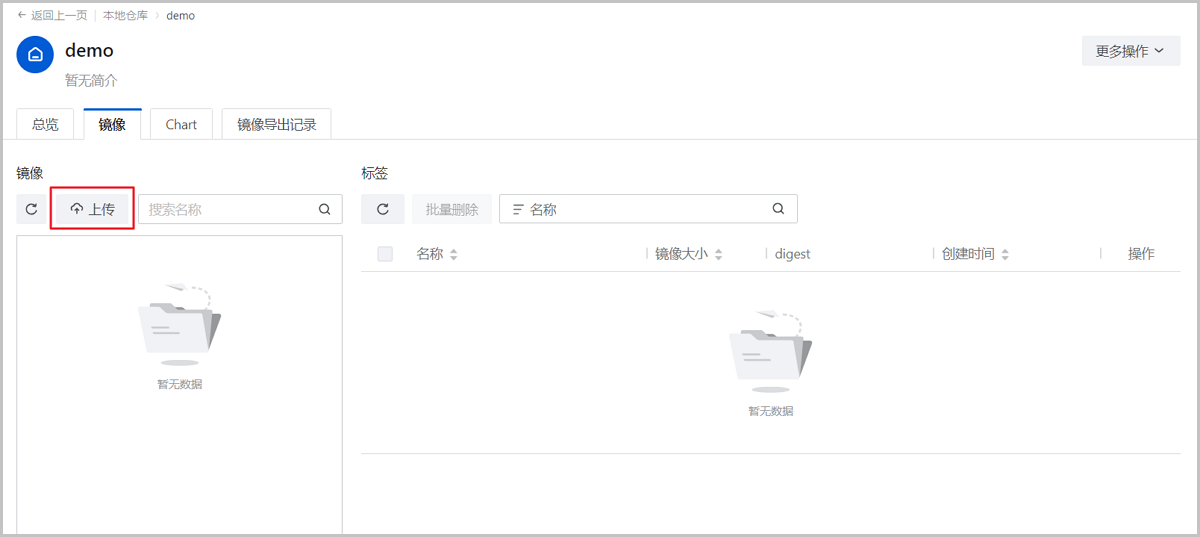Open the 更多操作 dropdown
This screenshot has height=537, width=1200.
coord(1130,51)
